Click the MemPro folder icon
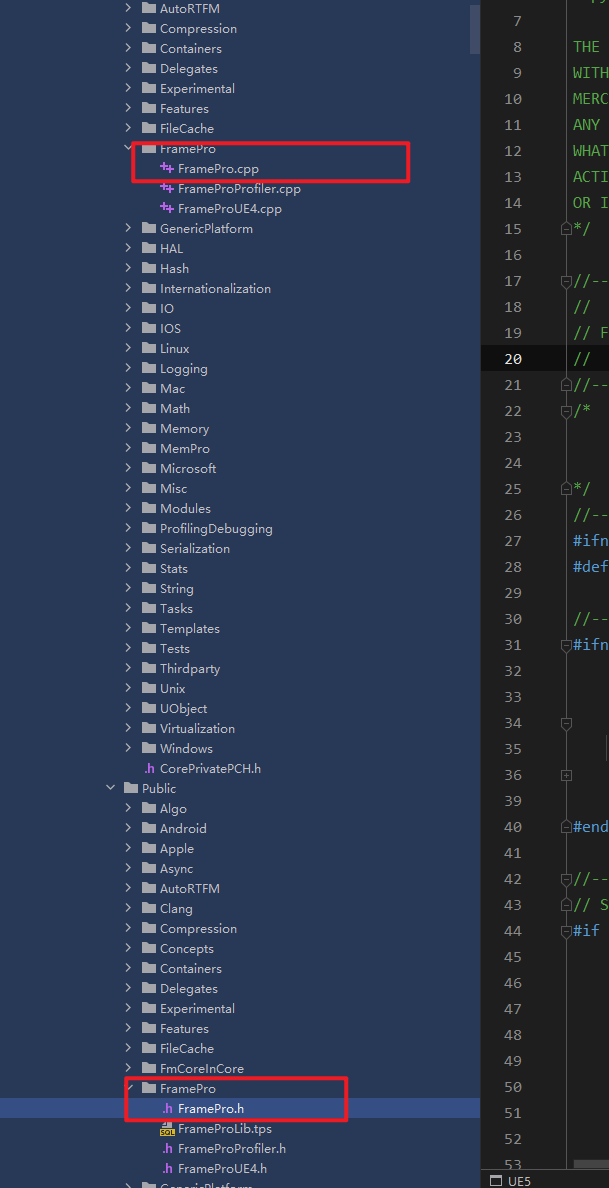The height and width of the screenshot is (1188, 609). [148, 449]
